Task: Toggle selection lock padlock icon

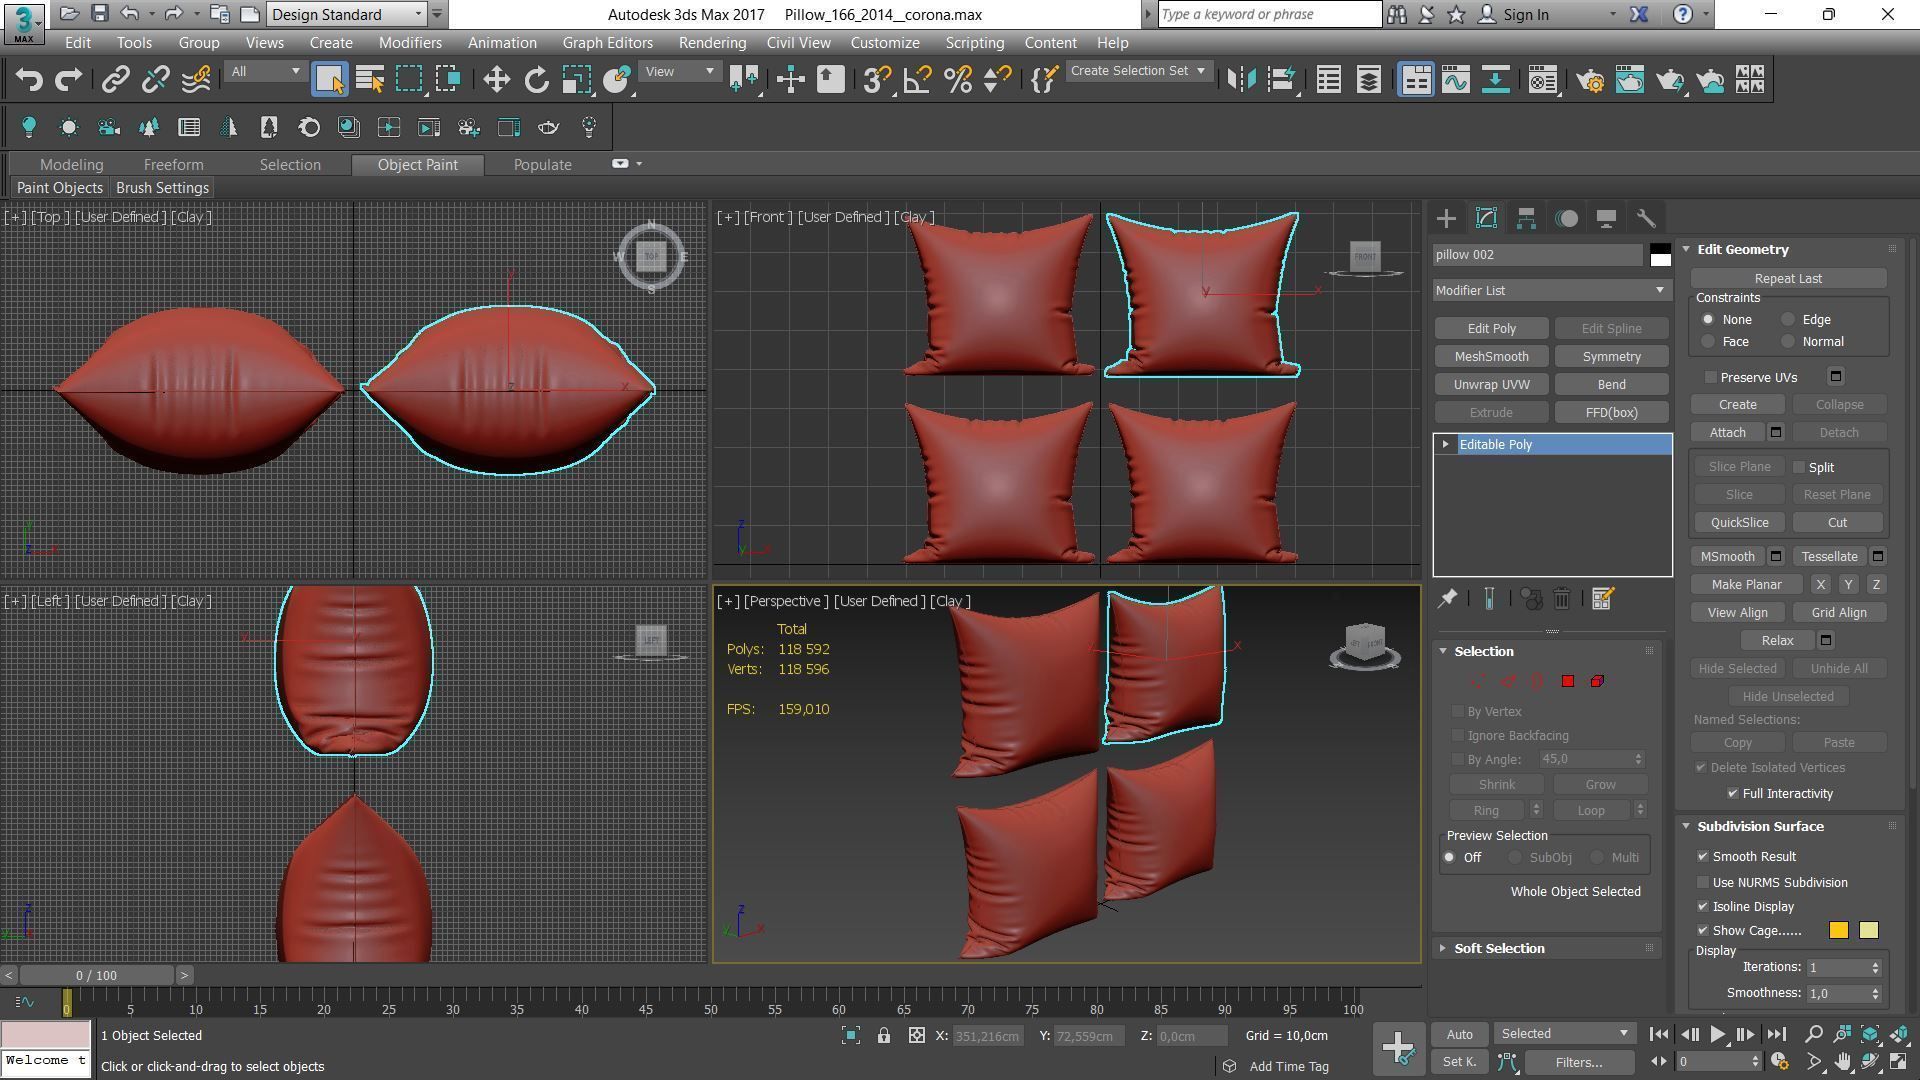Action: [x=884, y=1036]
